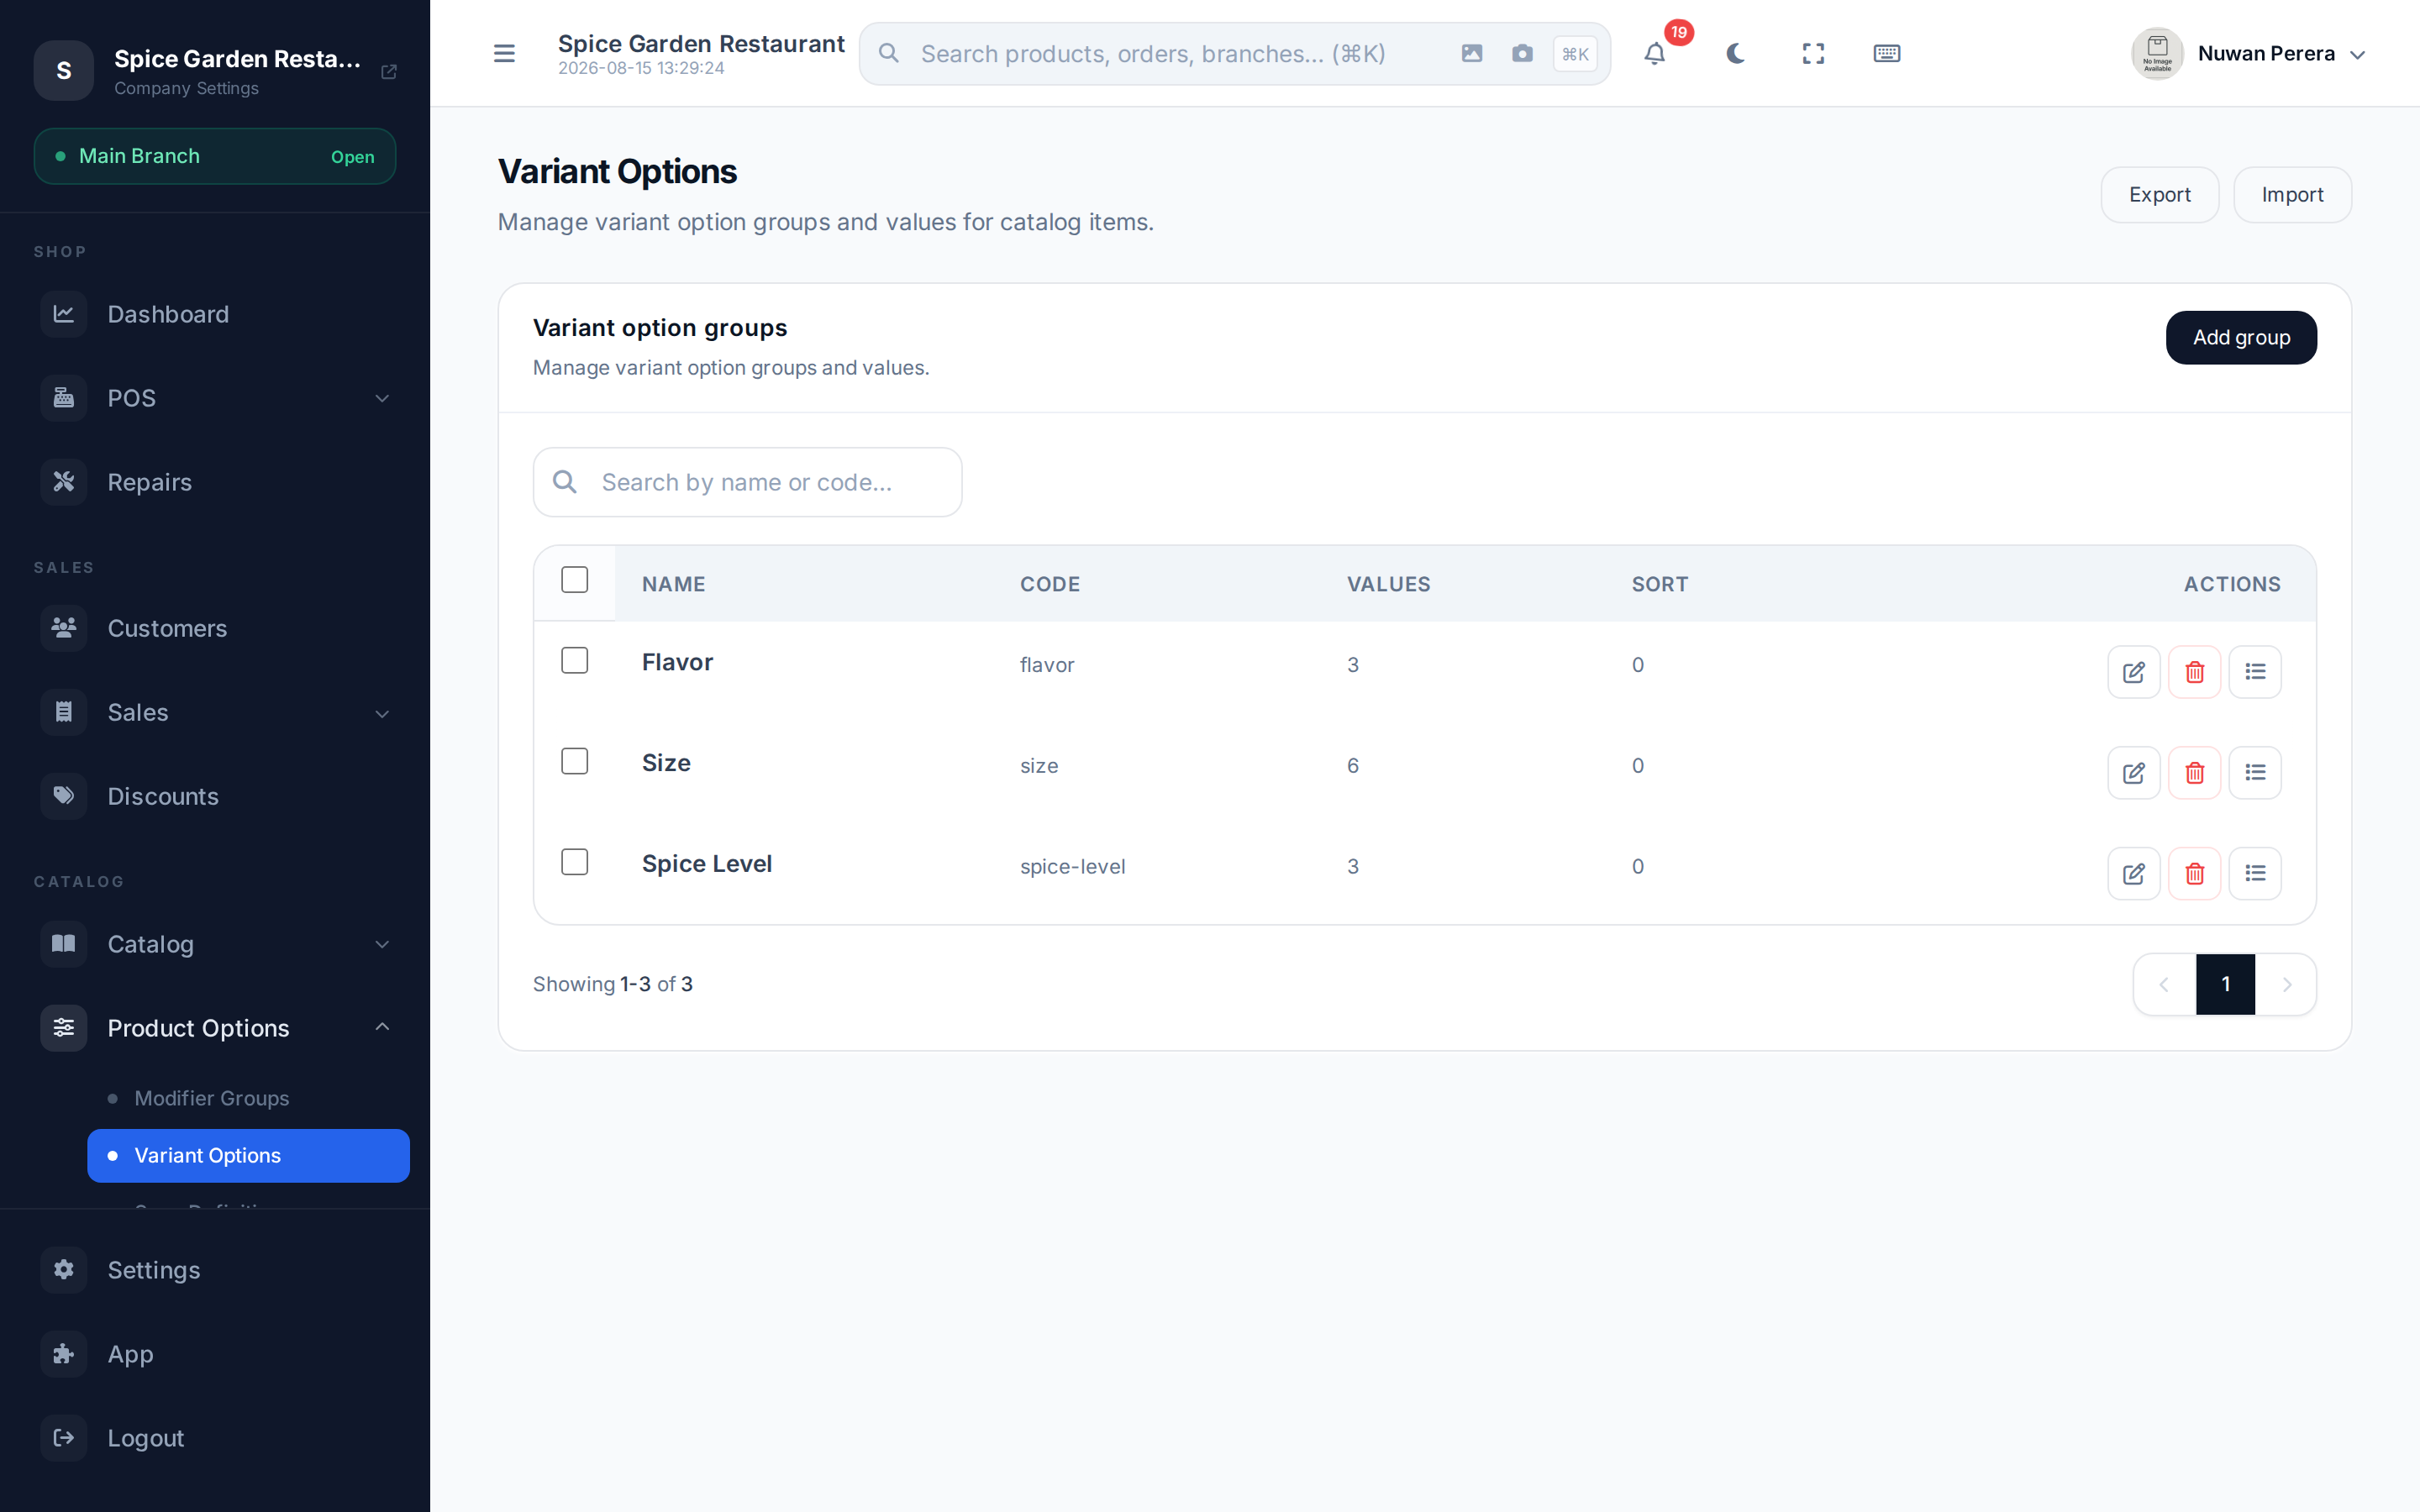
Task: Select all rows header checkbox
Action: (x=575, y=580)
